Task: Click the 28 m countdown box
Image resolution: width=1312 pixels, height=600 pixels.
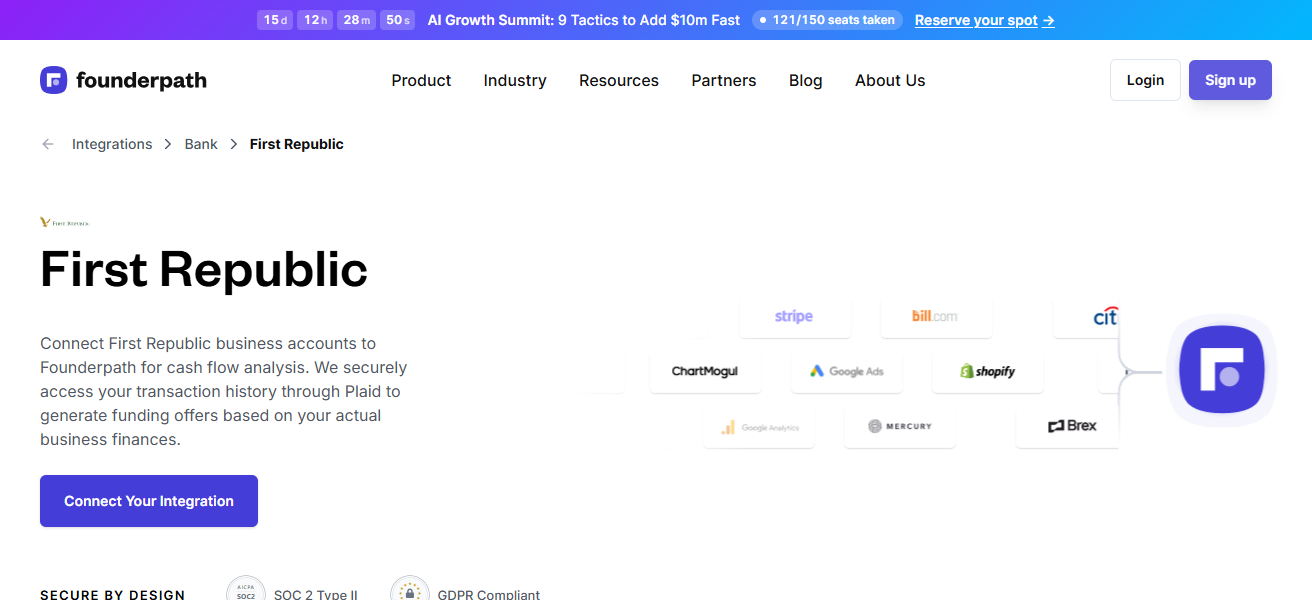Action: click(x=356, y=20)
